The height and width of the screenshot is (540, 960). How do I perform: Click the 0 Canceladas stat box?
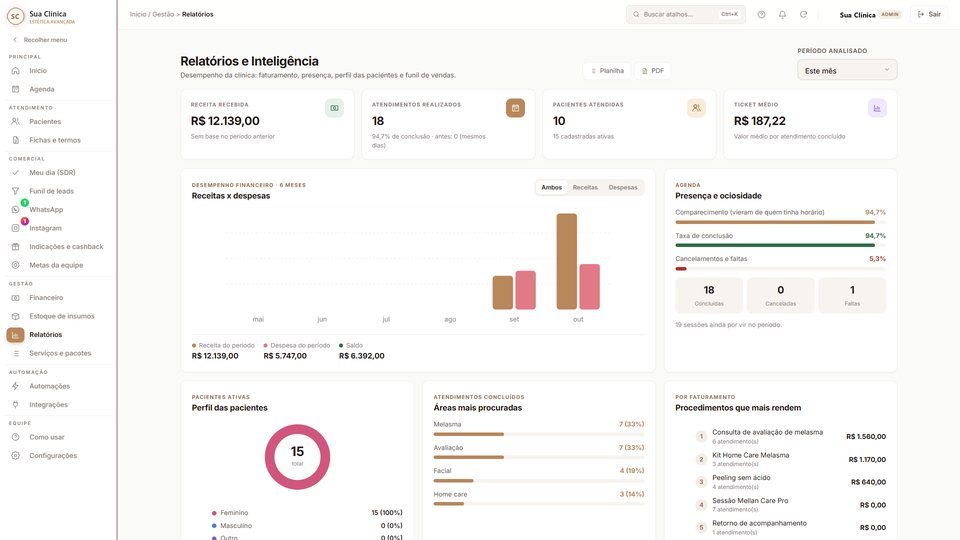781,296
